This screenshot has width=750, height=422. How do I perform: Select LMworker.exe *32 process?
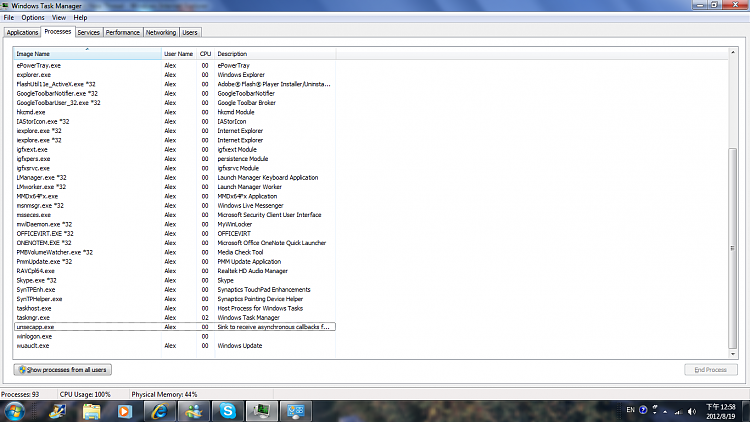point(175,187)
